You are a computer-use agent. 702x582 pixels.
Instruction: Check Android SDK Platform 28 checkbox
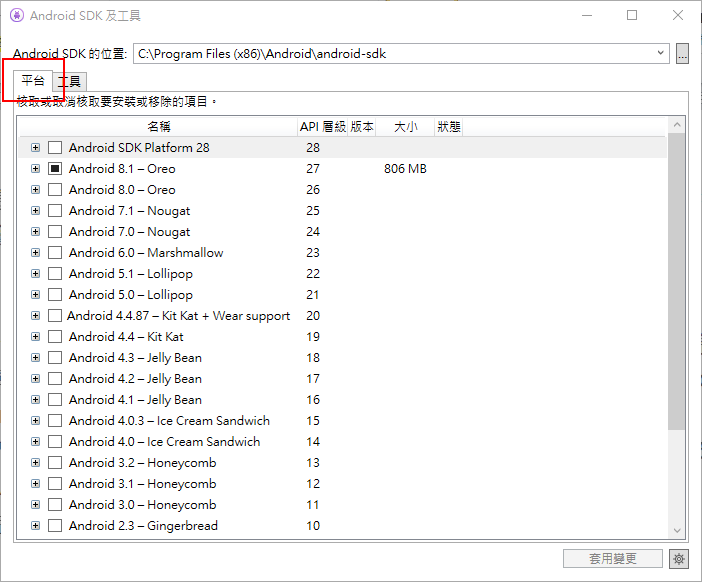(55, 147)
